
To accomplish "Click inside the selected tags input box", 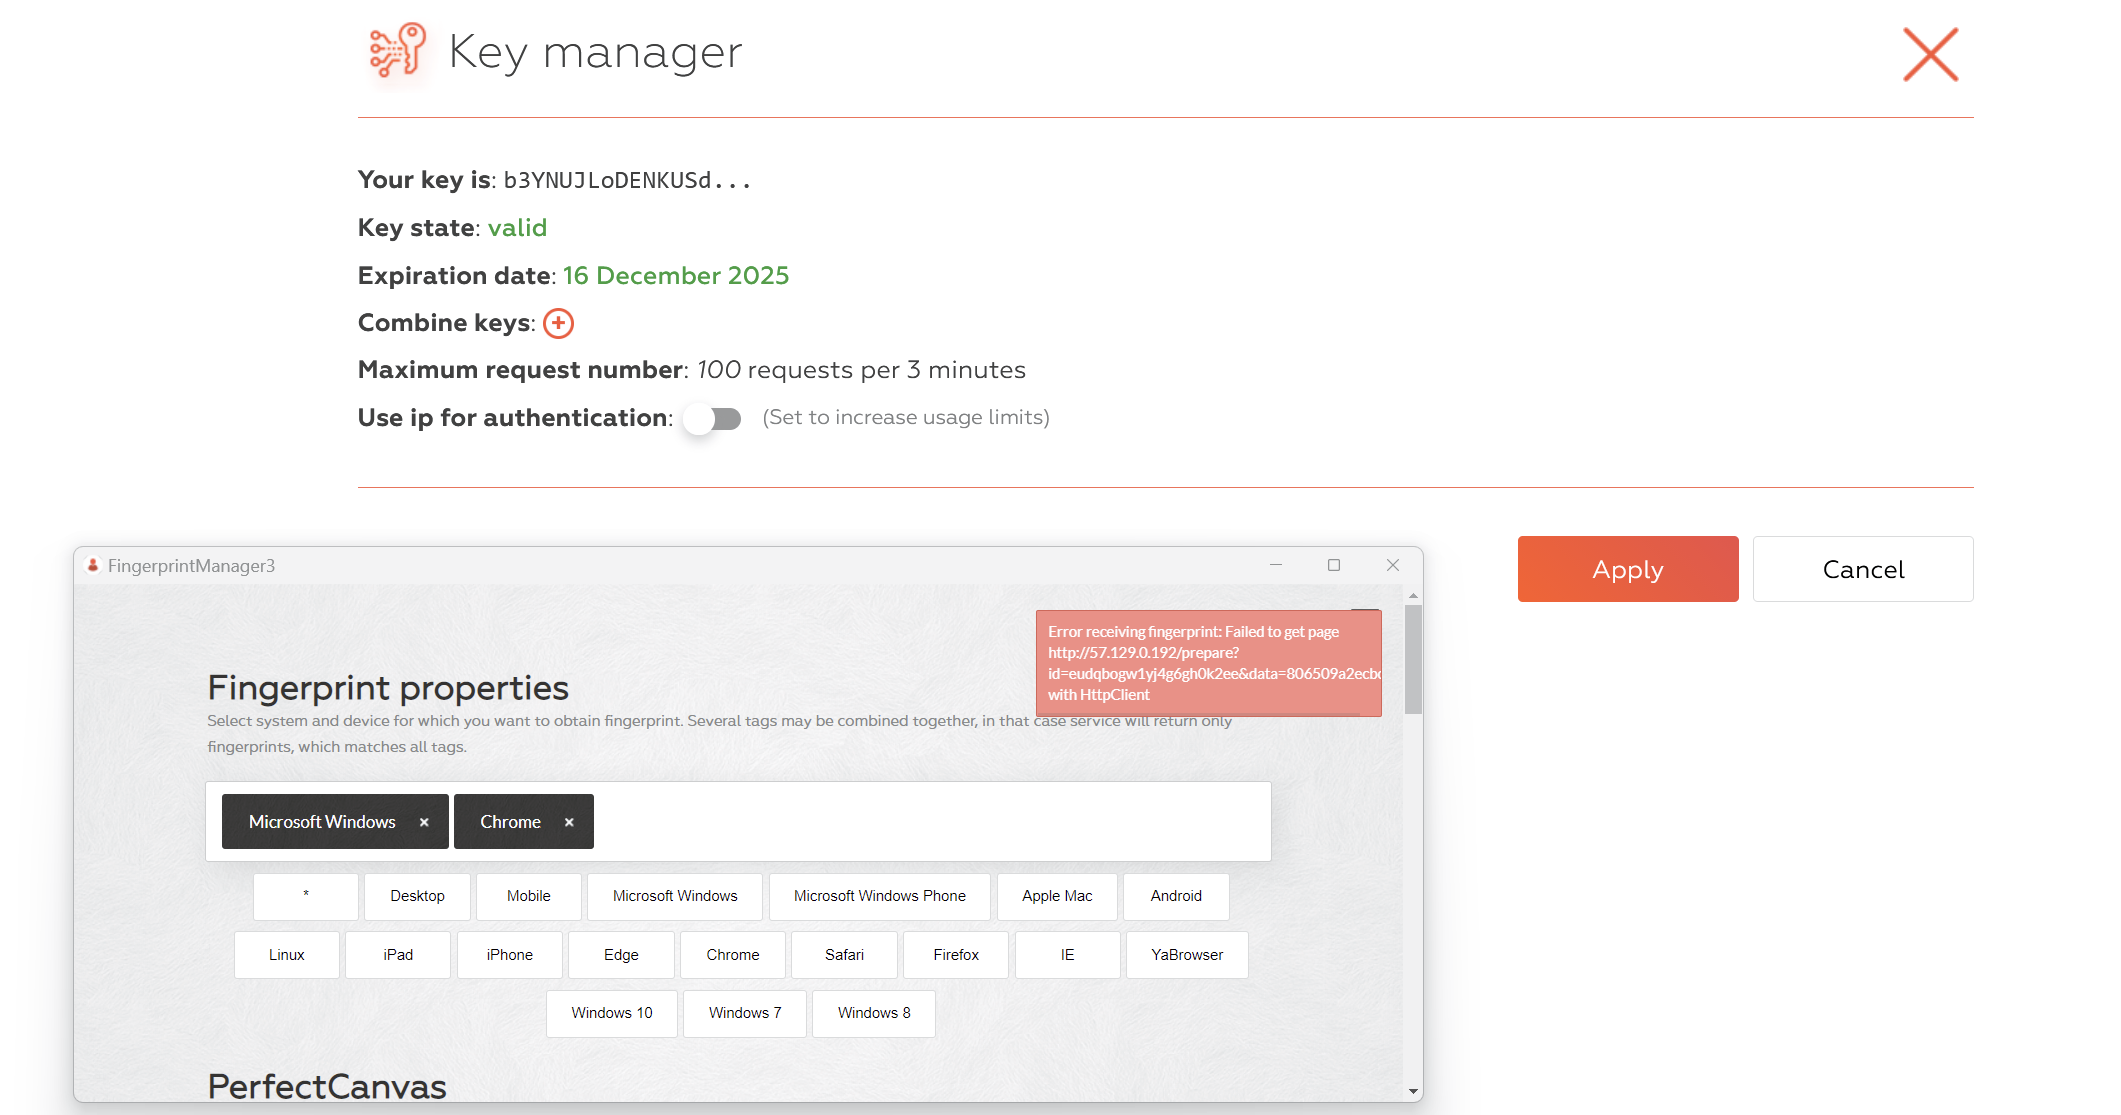I will [930, 822].
